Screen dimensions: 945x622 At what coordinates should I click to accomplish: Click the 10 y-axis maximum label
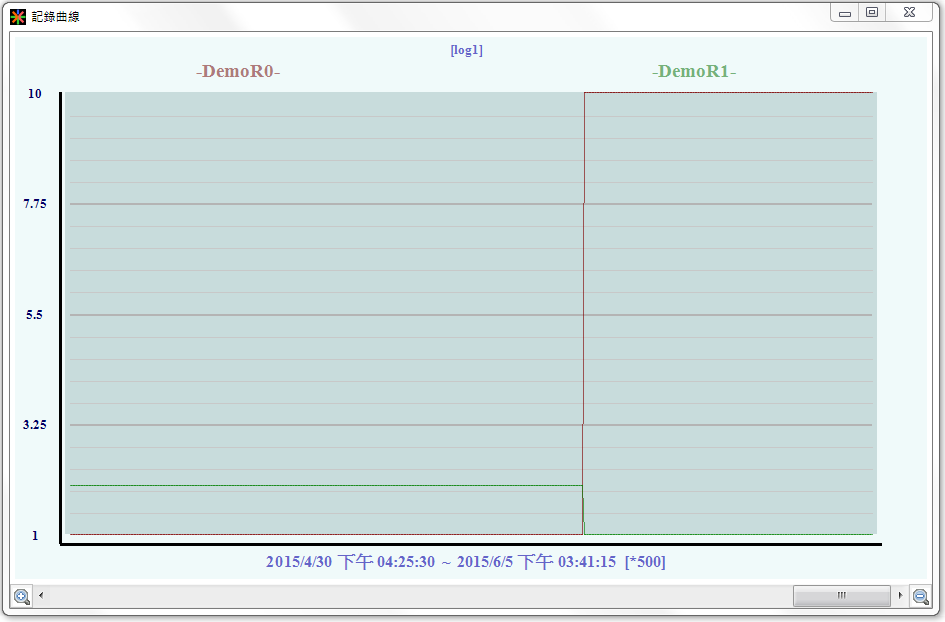[x=35, y=94]
